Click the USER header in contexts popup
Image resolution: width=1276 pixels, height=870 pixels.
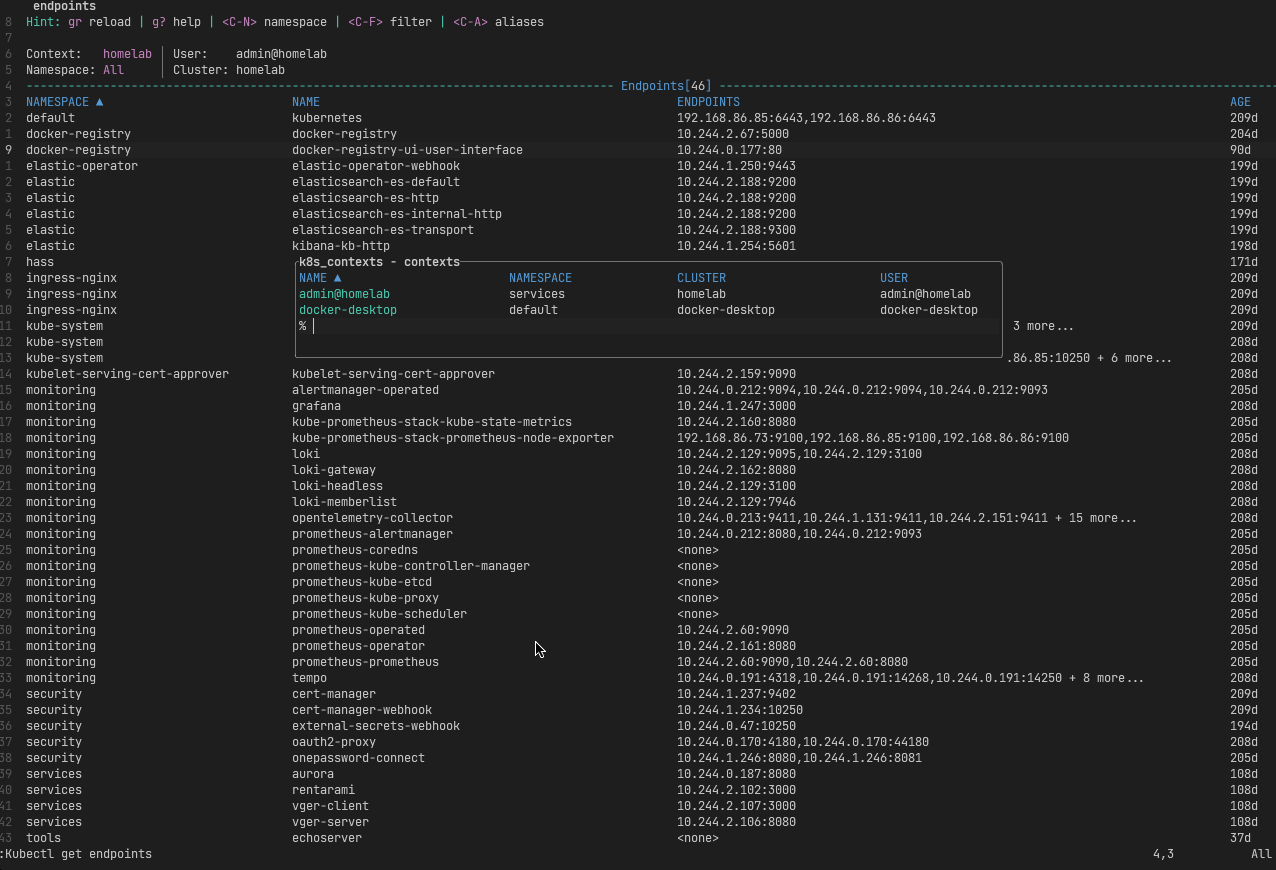[894, 278]
